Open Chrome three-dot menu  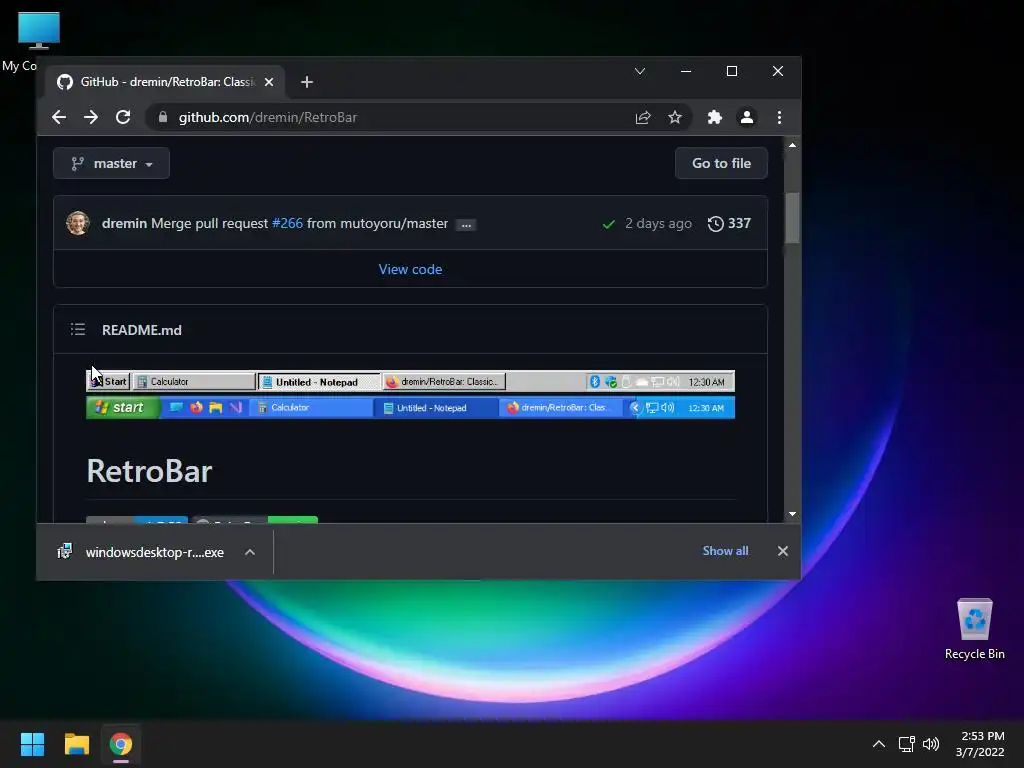779,118
